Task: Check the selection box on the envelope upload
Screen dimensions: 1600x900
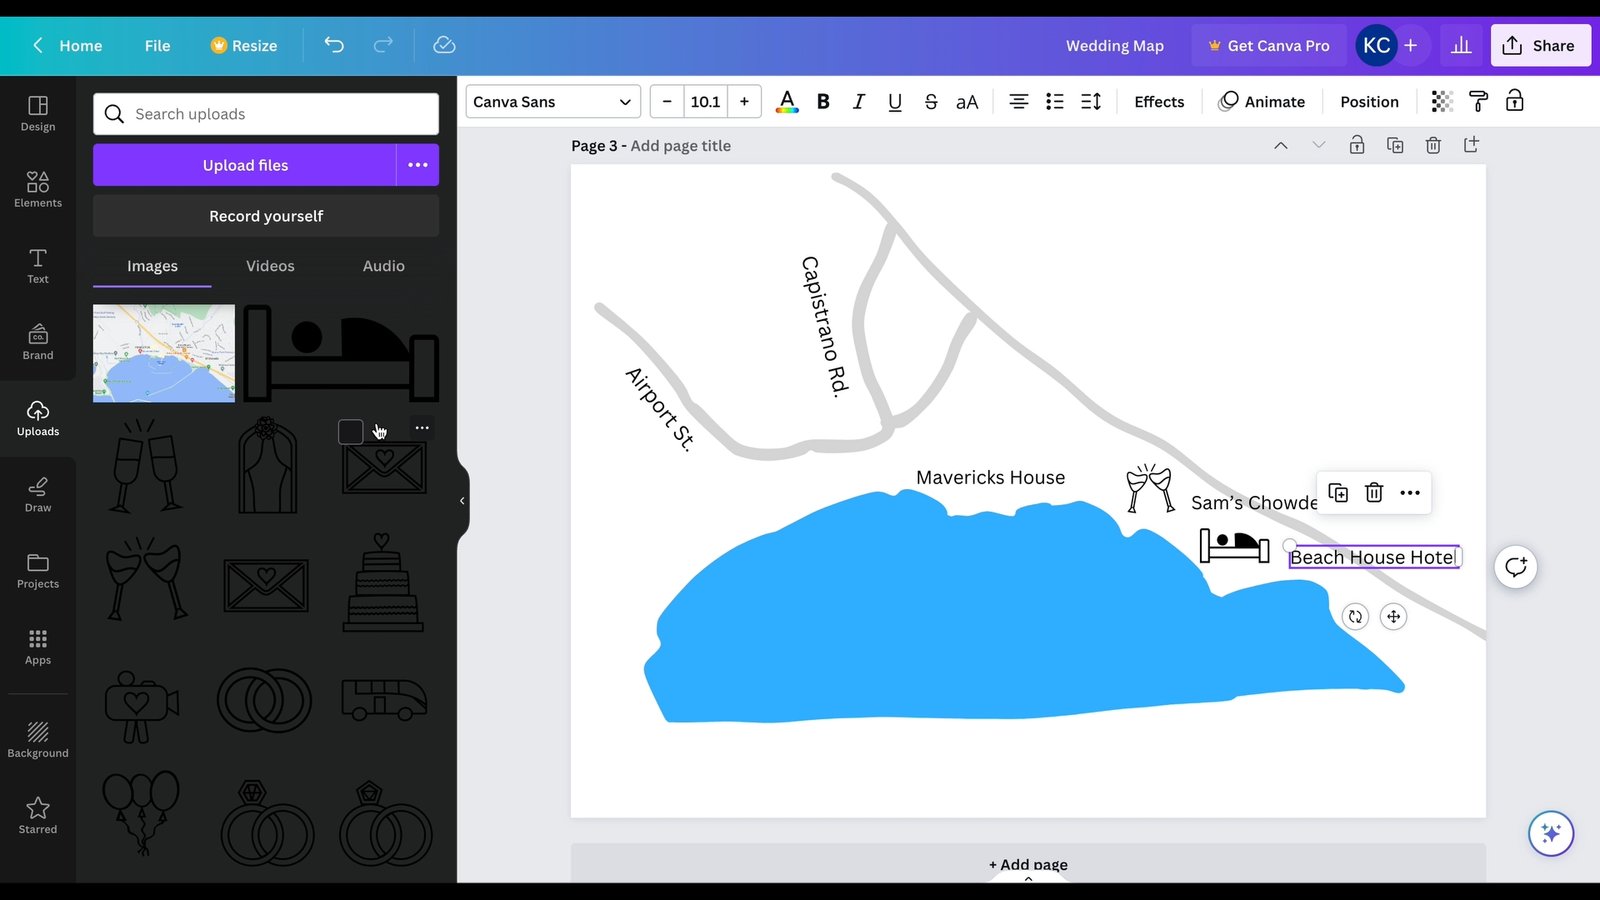Action: tap(350, 430)
